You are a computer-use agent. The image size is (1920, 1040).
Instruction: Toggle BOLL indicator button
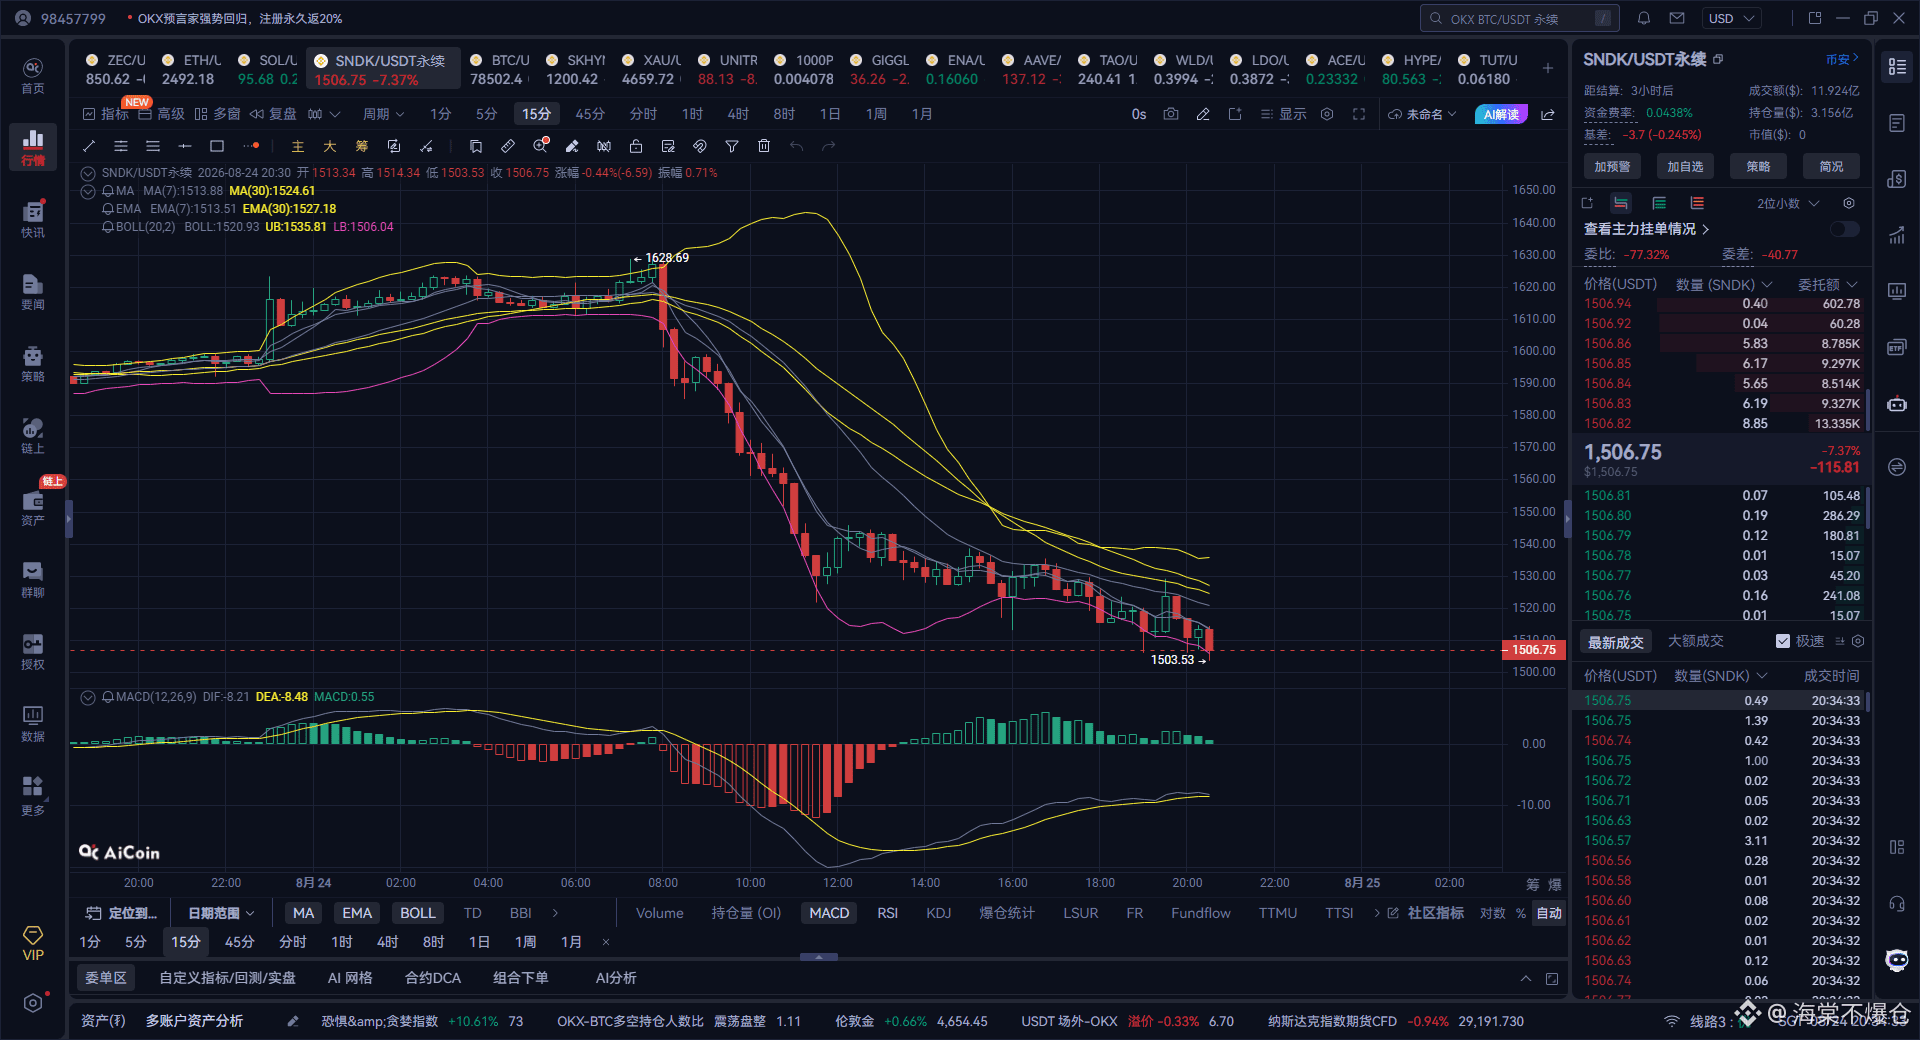pyautogui.click(x=418, y=913)
